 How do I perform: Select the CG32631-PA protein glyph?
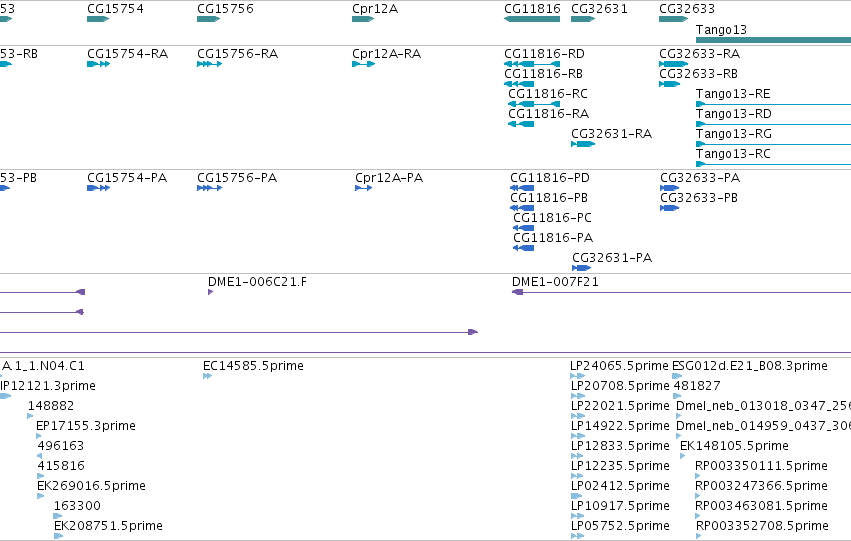[581, 269]
